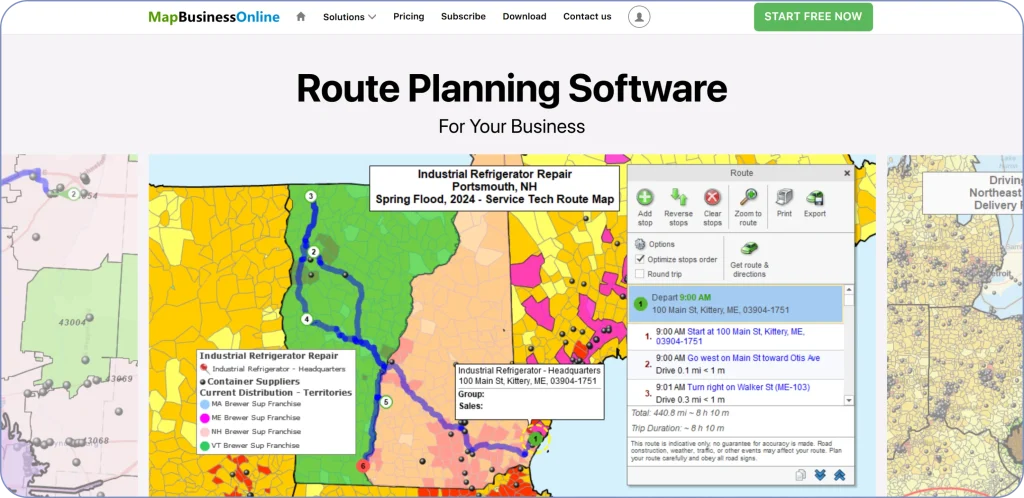Viewport: 1024px width, 498px height.
Task: Click the START FREE NOW button
Action: [x=813, y=17]
